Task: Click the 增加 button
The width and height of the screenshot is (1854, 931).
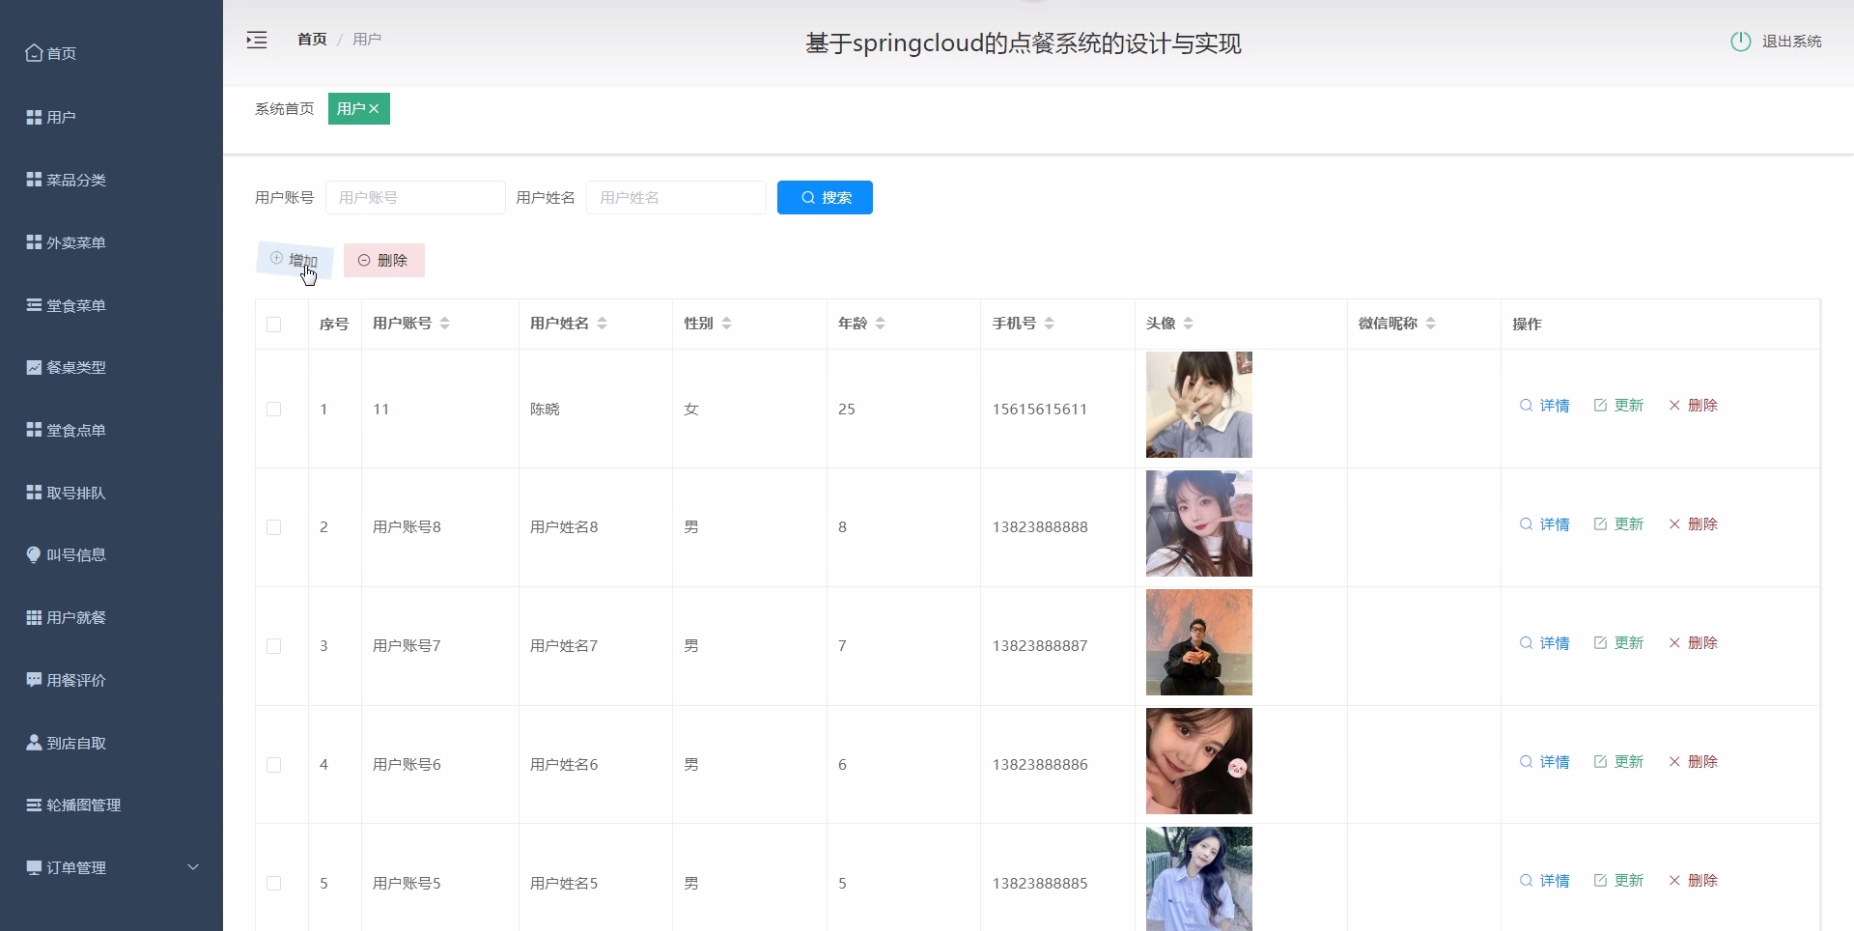Action: pyautogui.click(x=295, y=260)
